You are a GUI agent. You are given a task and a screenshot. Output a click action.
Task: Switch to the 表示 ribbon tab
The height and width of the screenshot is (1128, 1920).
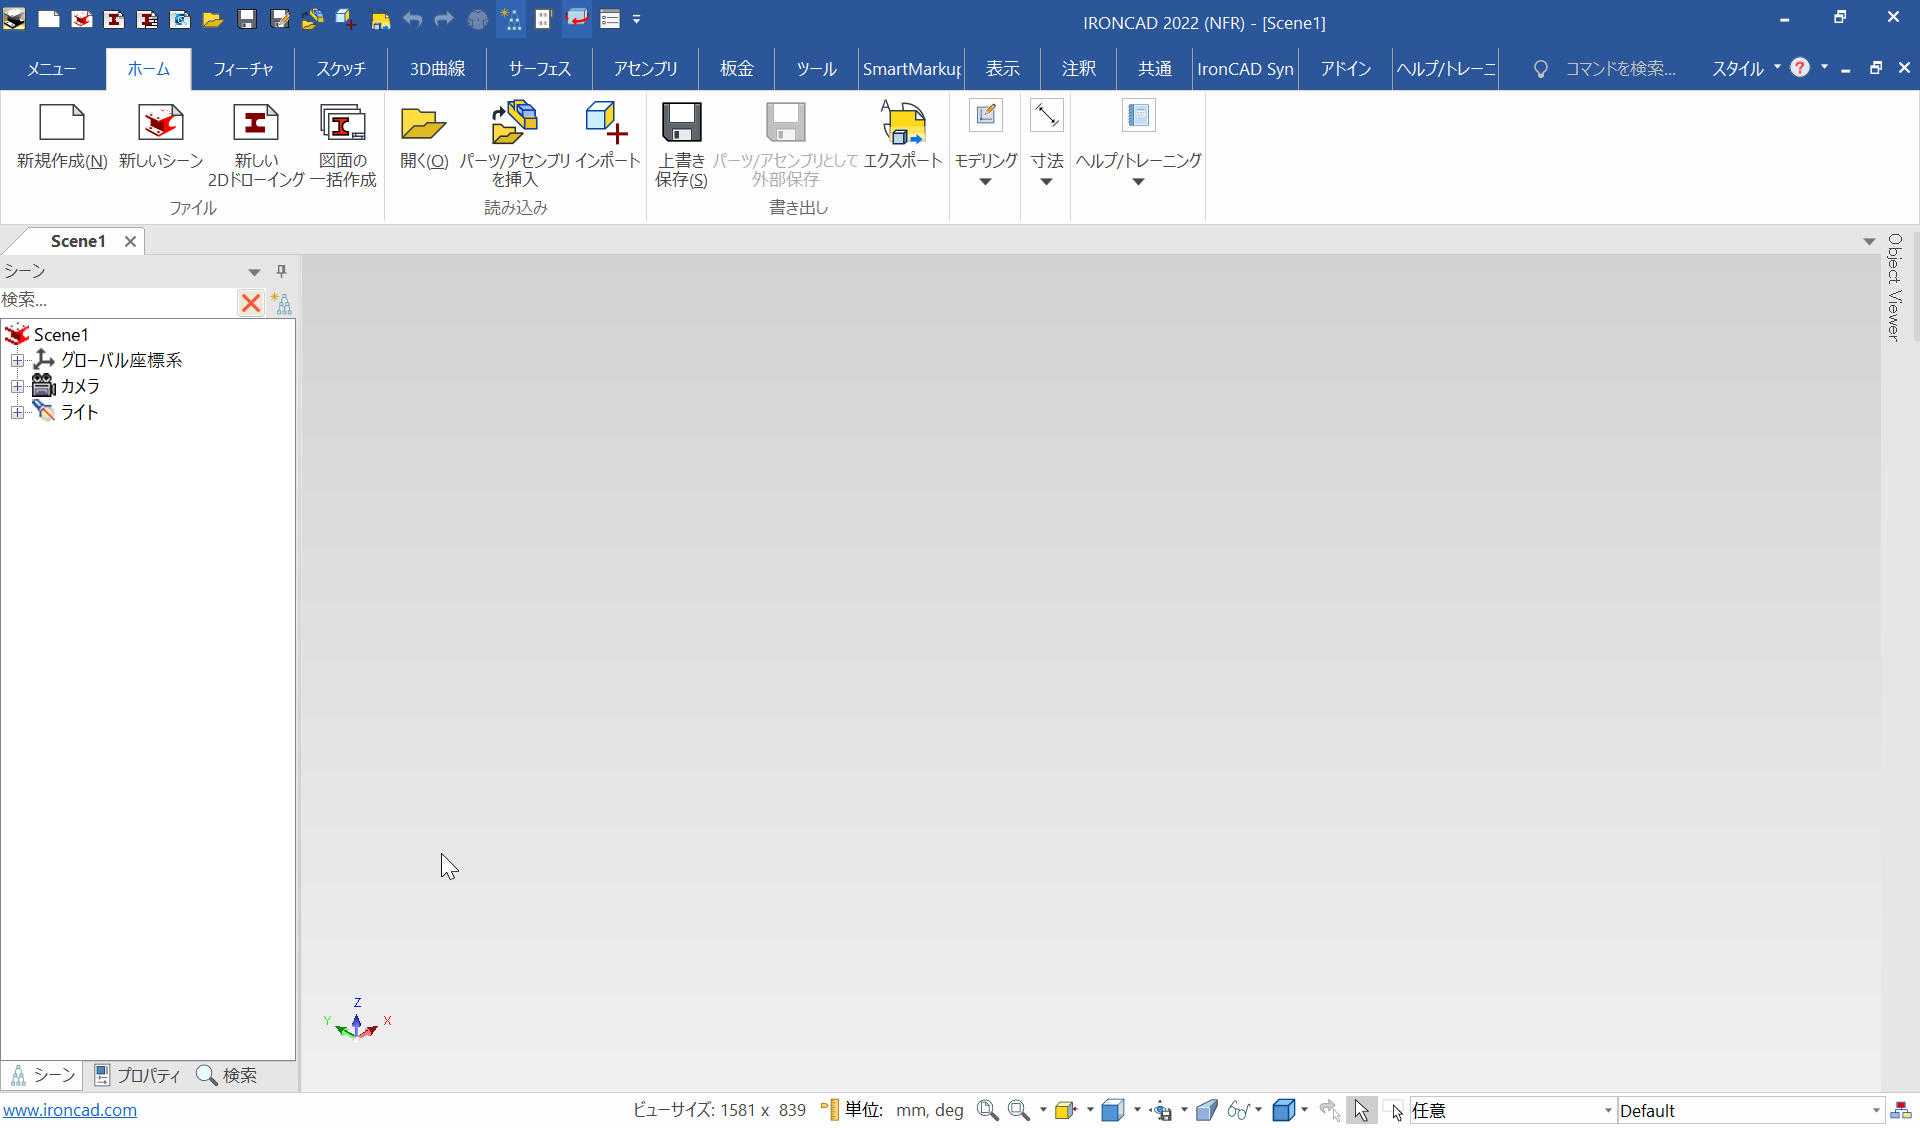1003,69
